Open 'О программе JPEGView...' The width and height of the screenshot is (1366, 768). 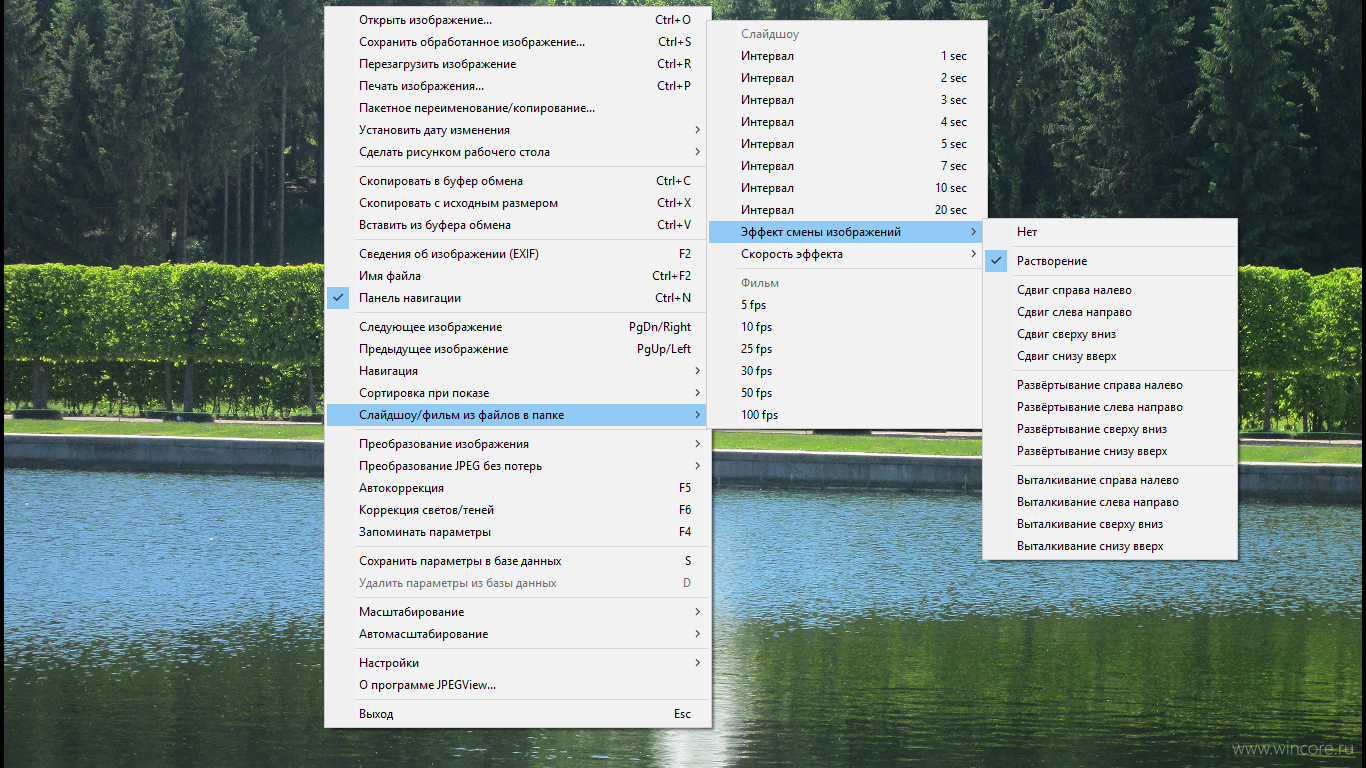(517, 685)
